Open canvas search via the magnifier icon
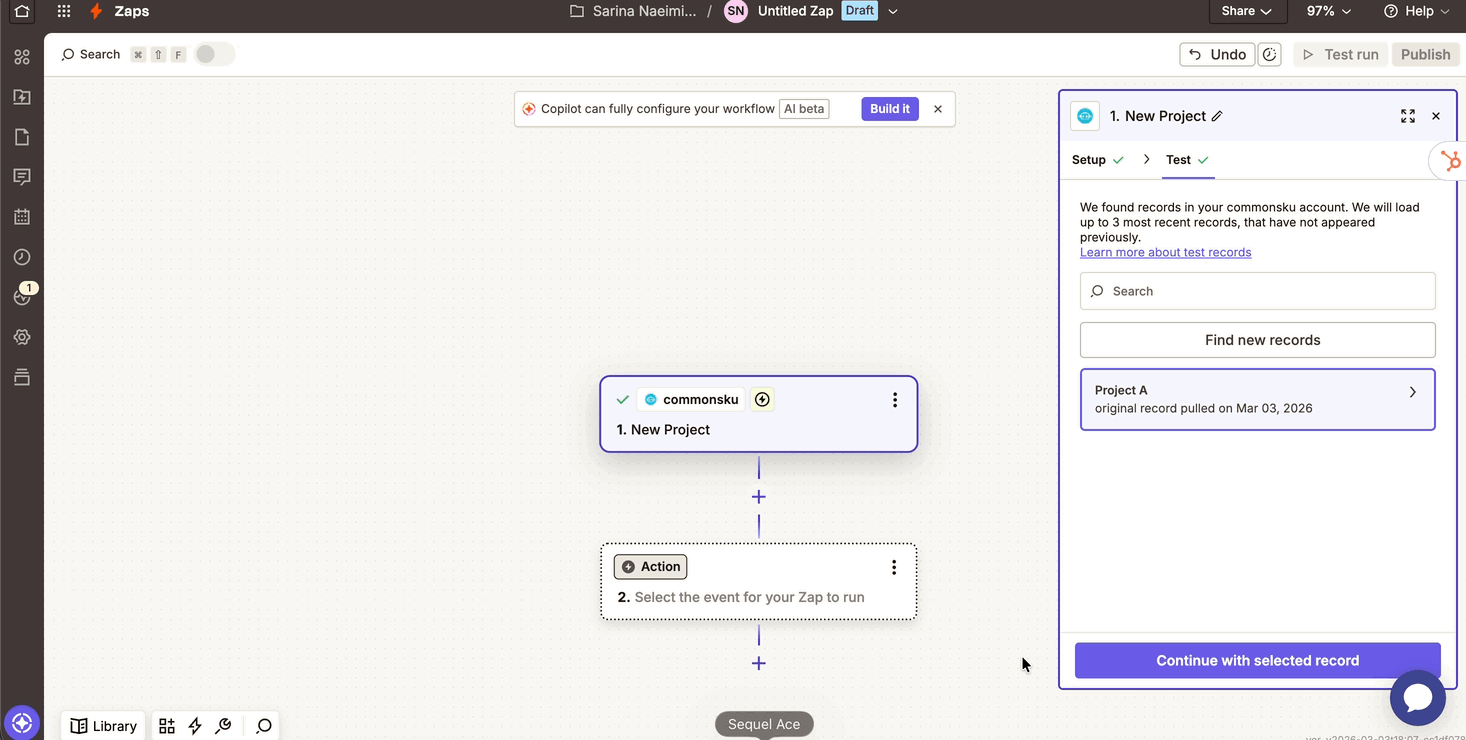Viewport: 1466px width, 740px height. (x=262, y=725)
